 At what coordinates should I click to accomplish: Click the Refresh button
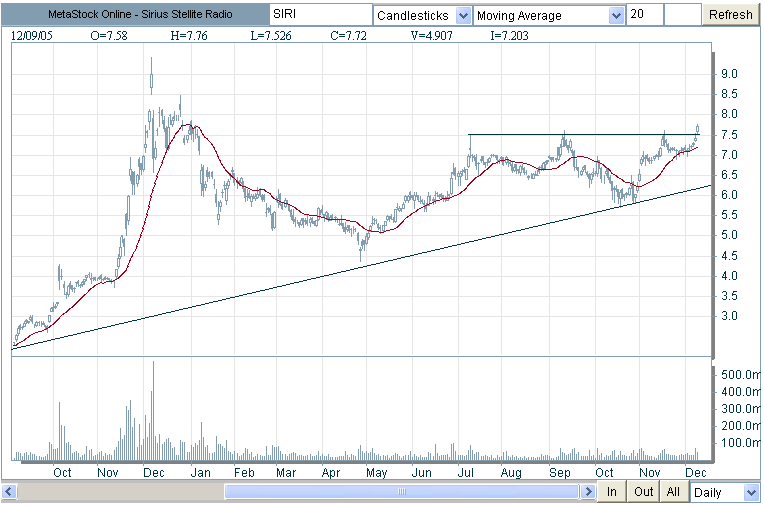[730, 15]
